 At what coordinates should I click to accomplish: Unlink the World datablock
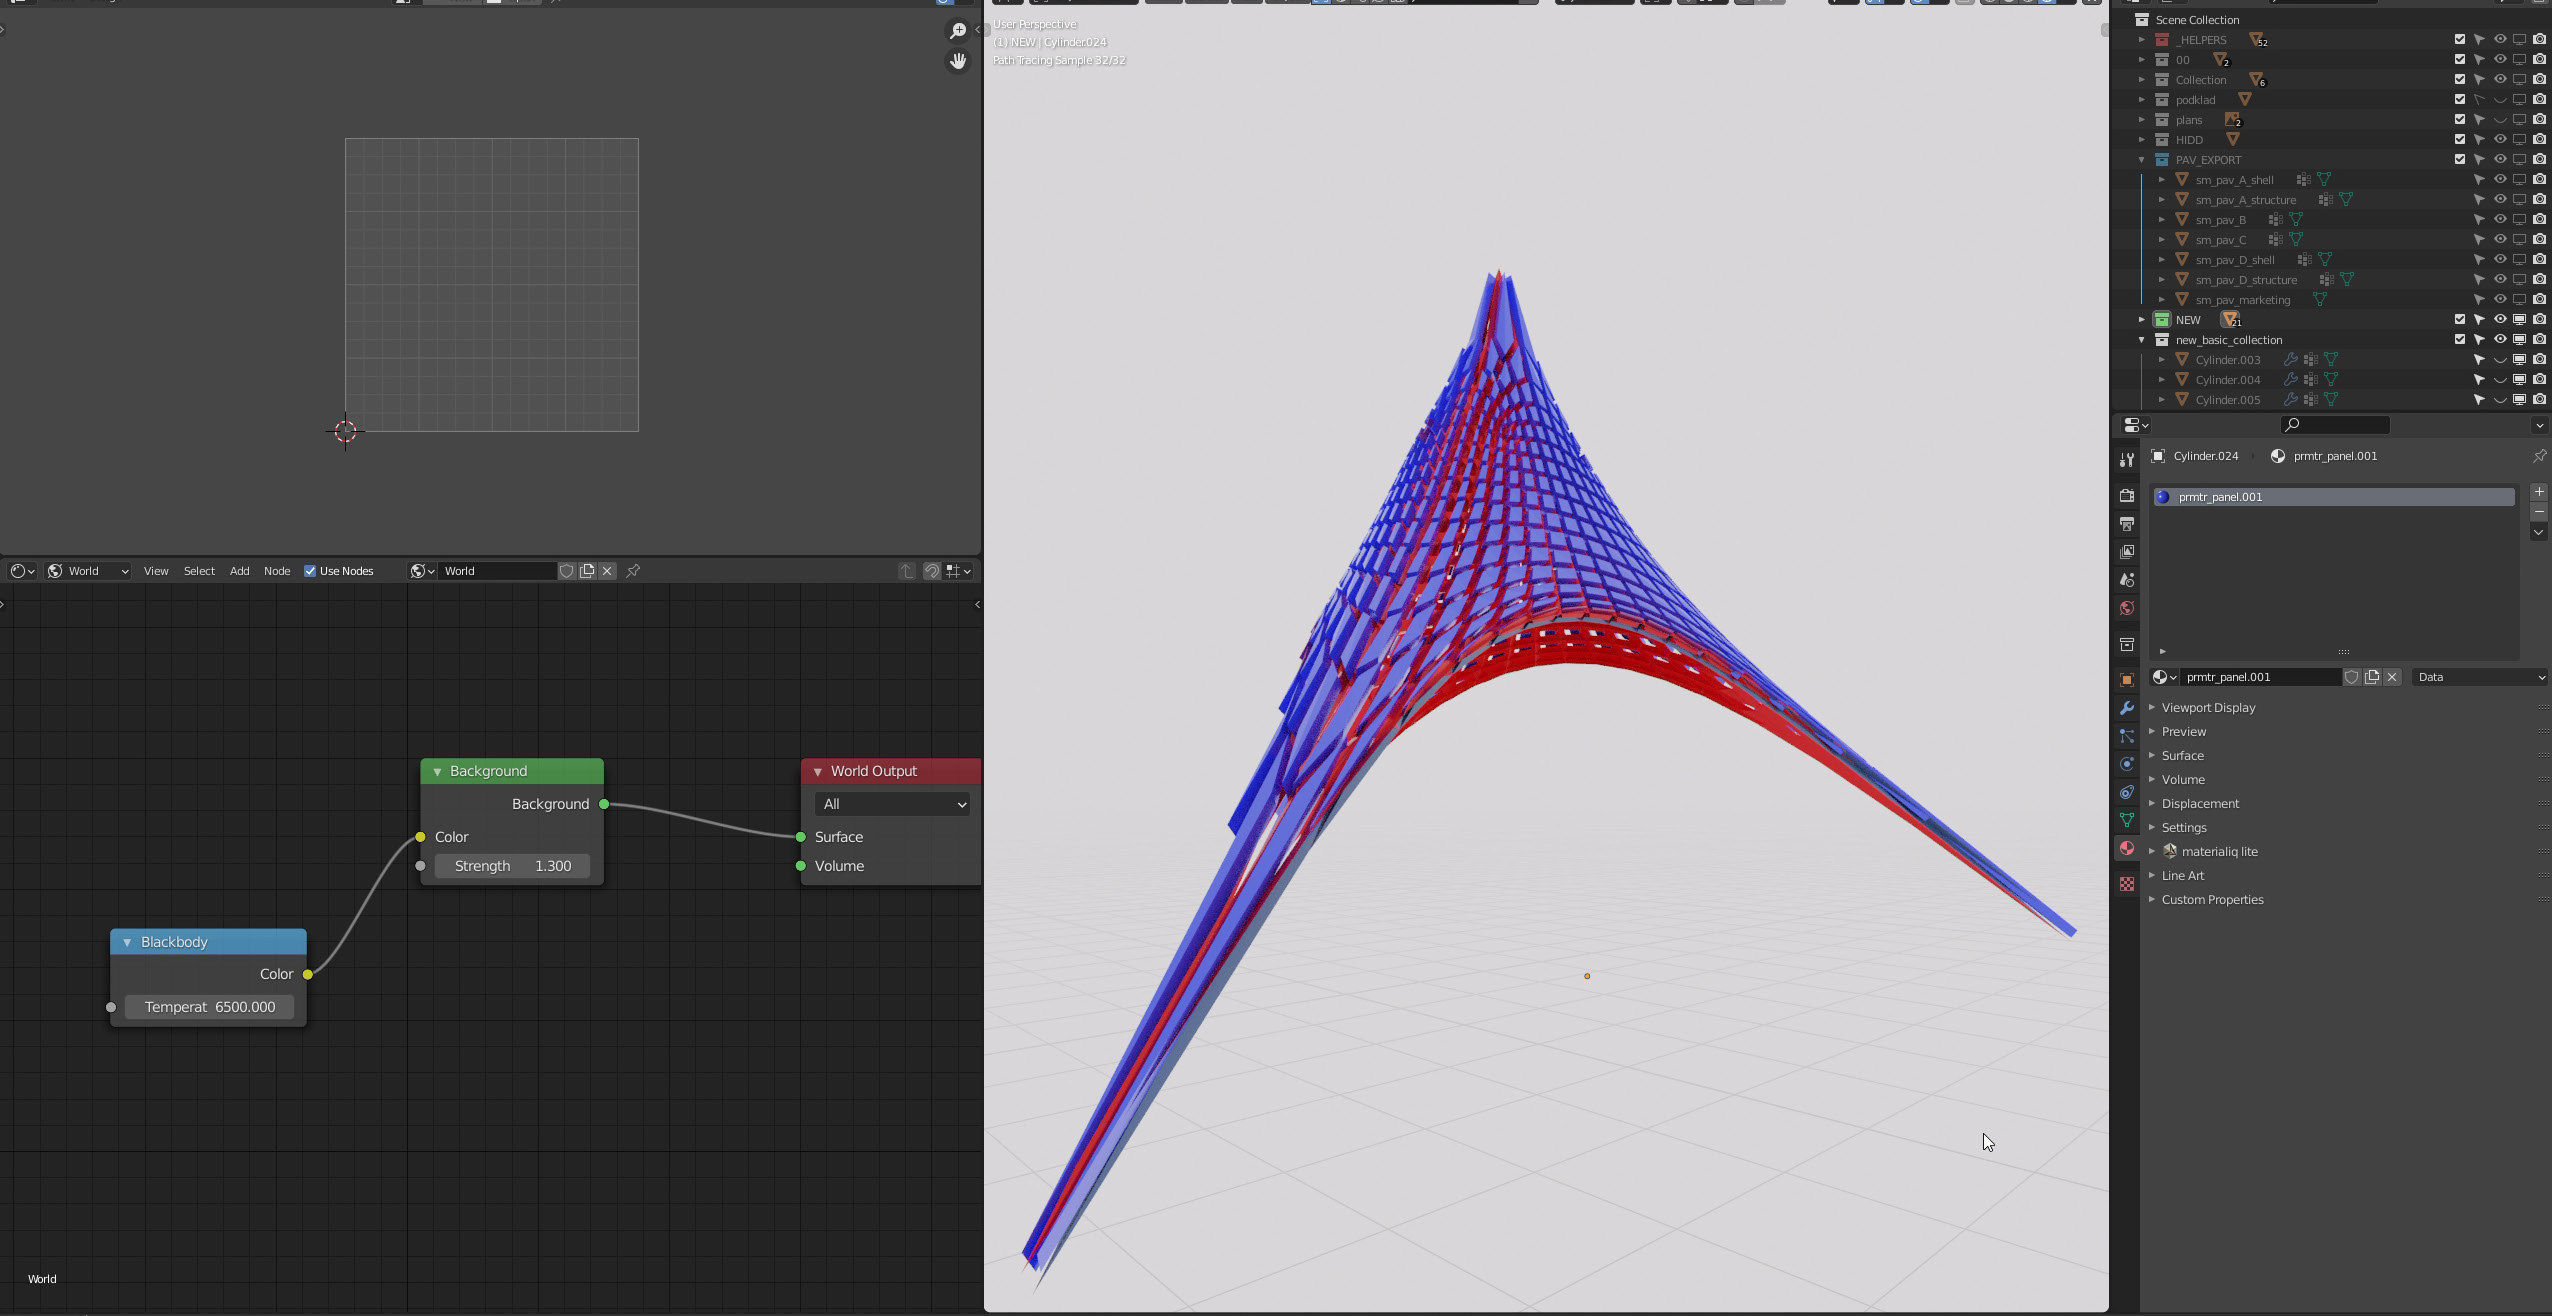[607, 571]
